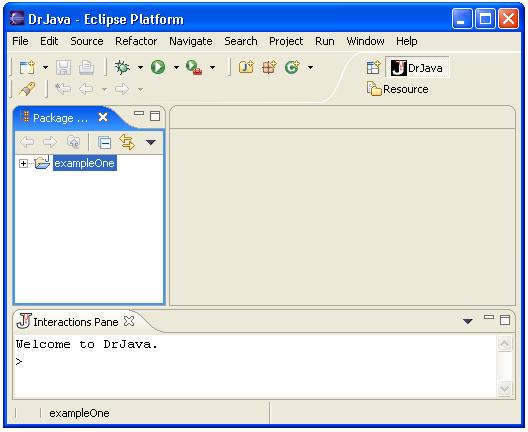The width and height of the screenshot is (528, 432).
Task: Click scrollbar up arrow in Interactions Pane
Action: pyautogui.click(x=504, y=343)
